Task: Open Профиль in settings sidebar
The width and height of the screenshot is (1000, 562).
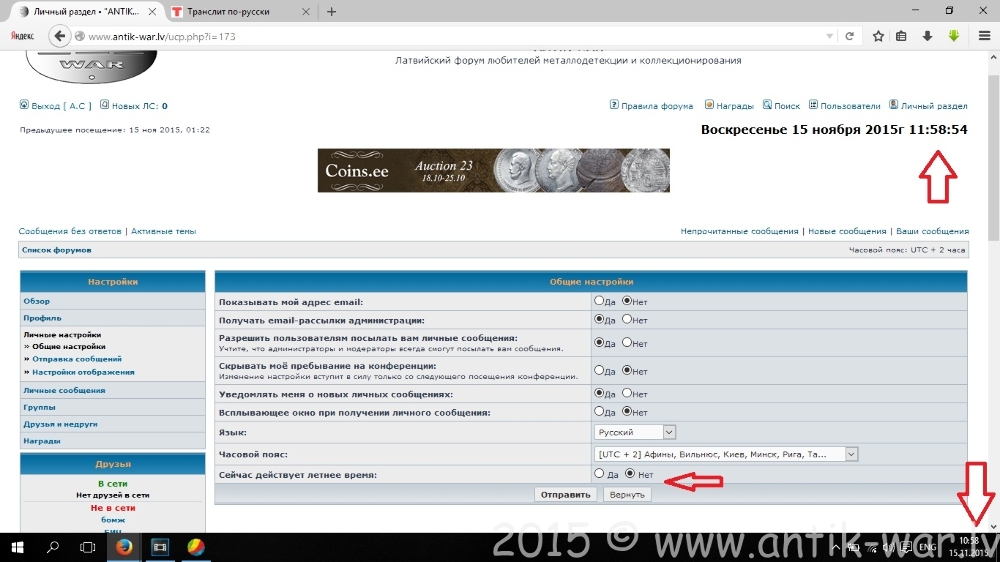Action: [x=42, y=318]
